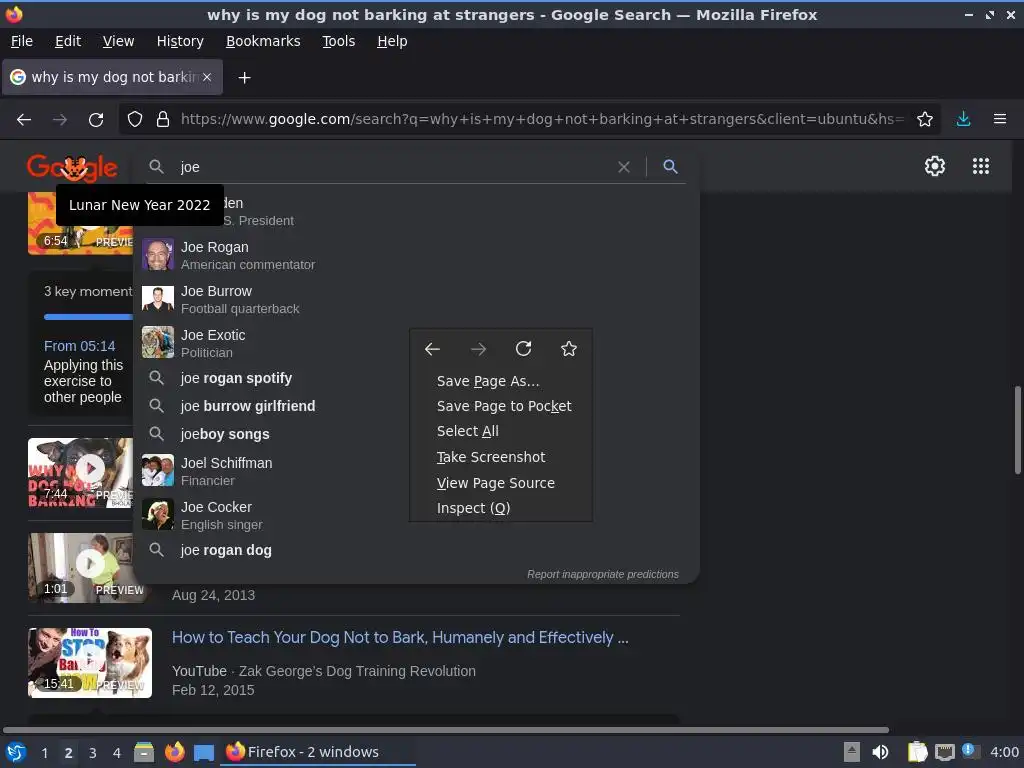Select the Joel Schiffman suggestion

pos(415,471)
